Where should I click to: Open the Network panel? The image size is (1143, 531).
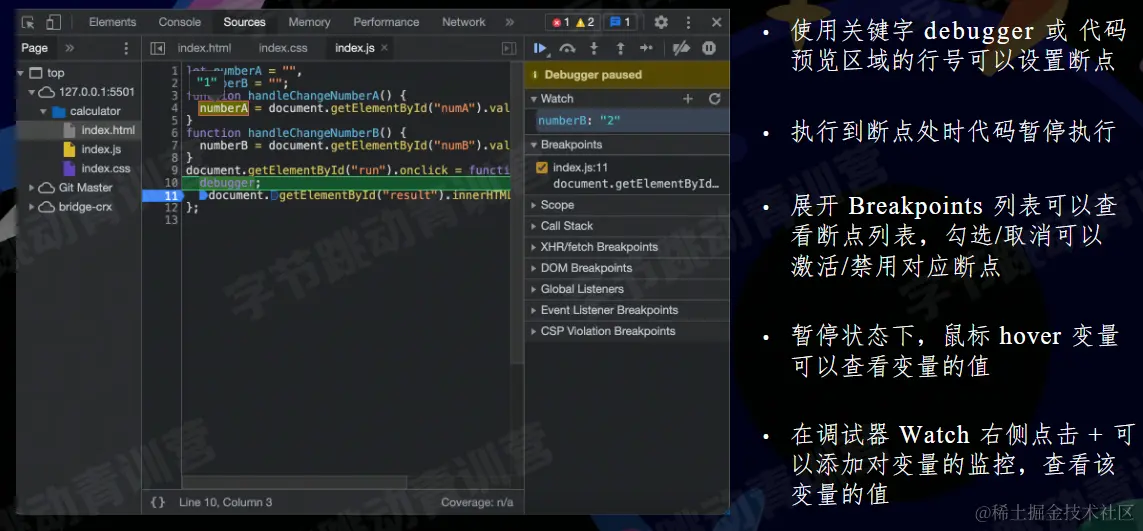coord(464,22)
